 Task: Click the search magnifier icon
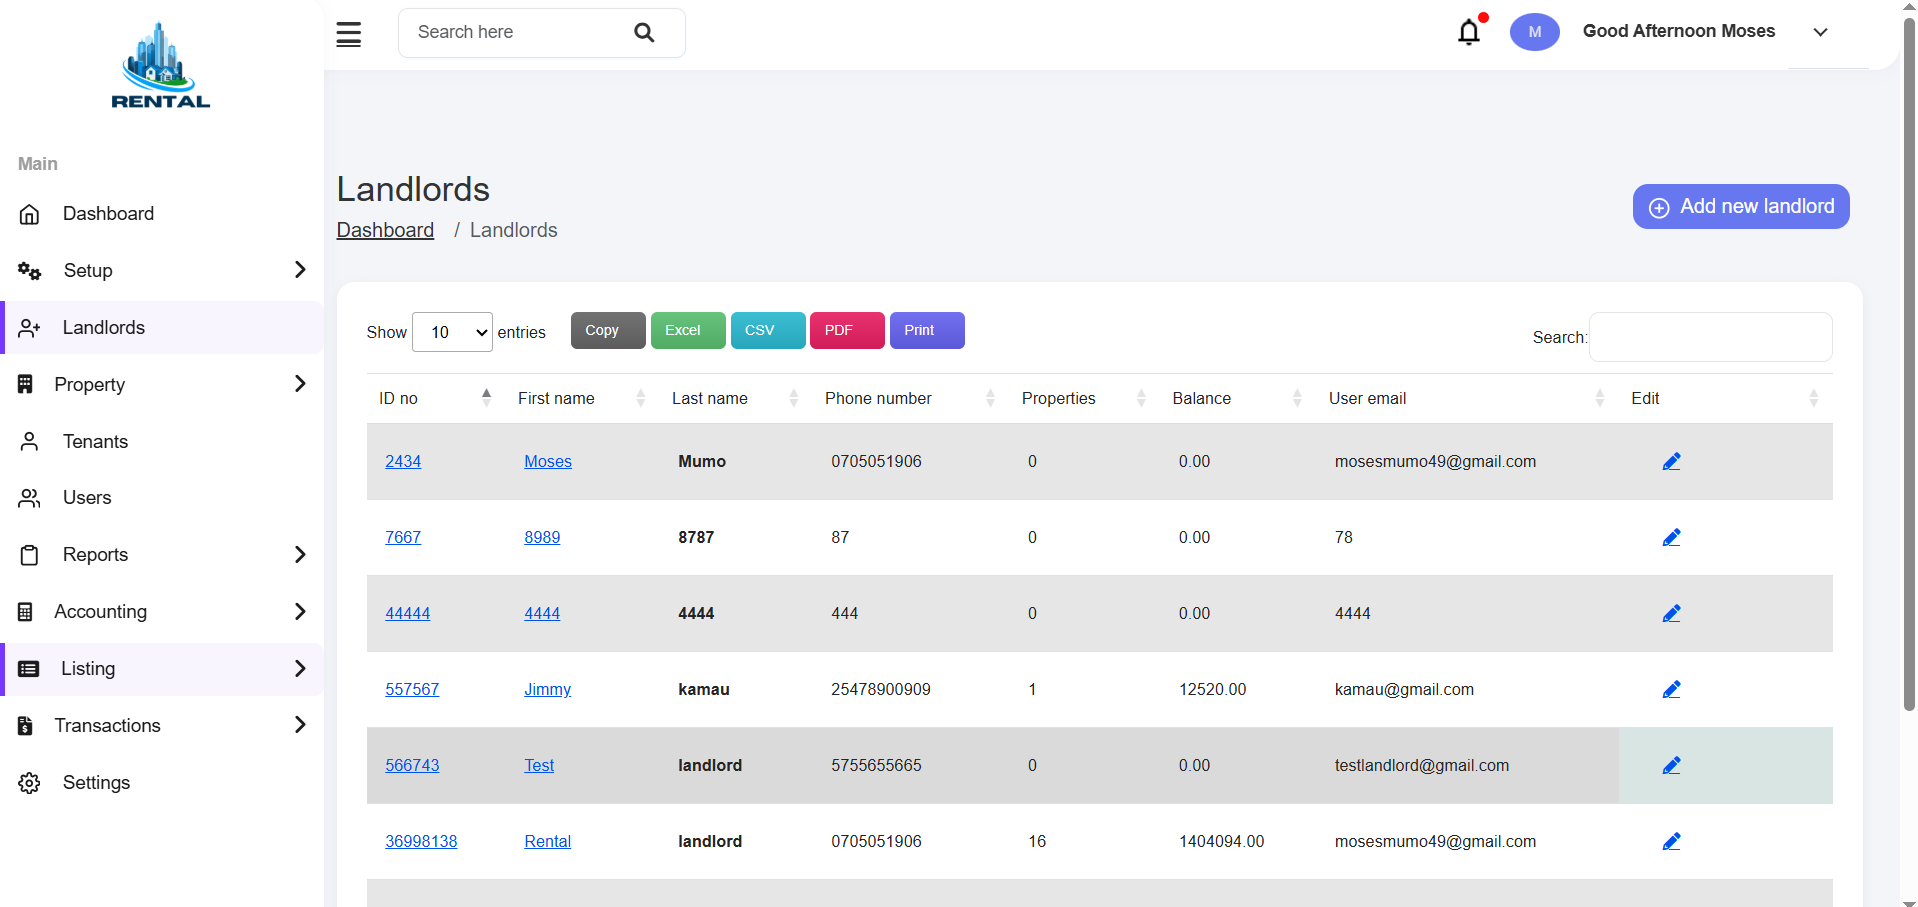644,33
